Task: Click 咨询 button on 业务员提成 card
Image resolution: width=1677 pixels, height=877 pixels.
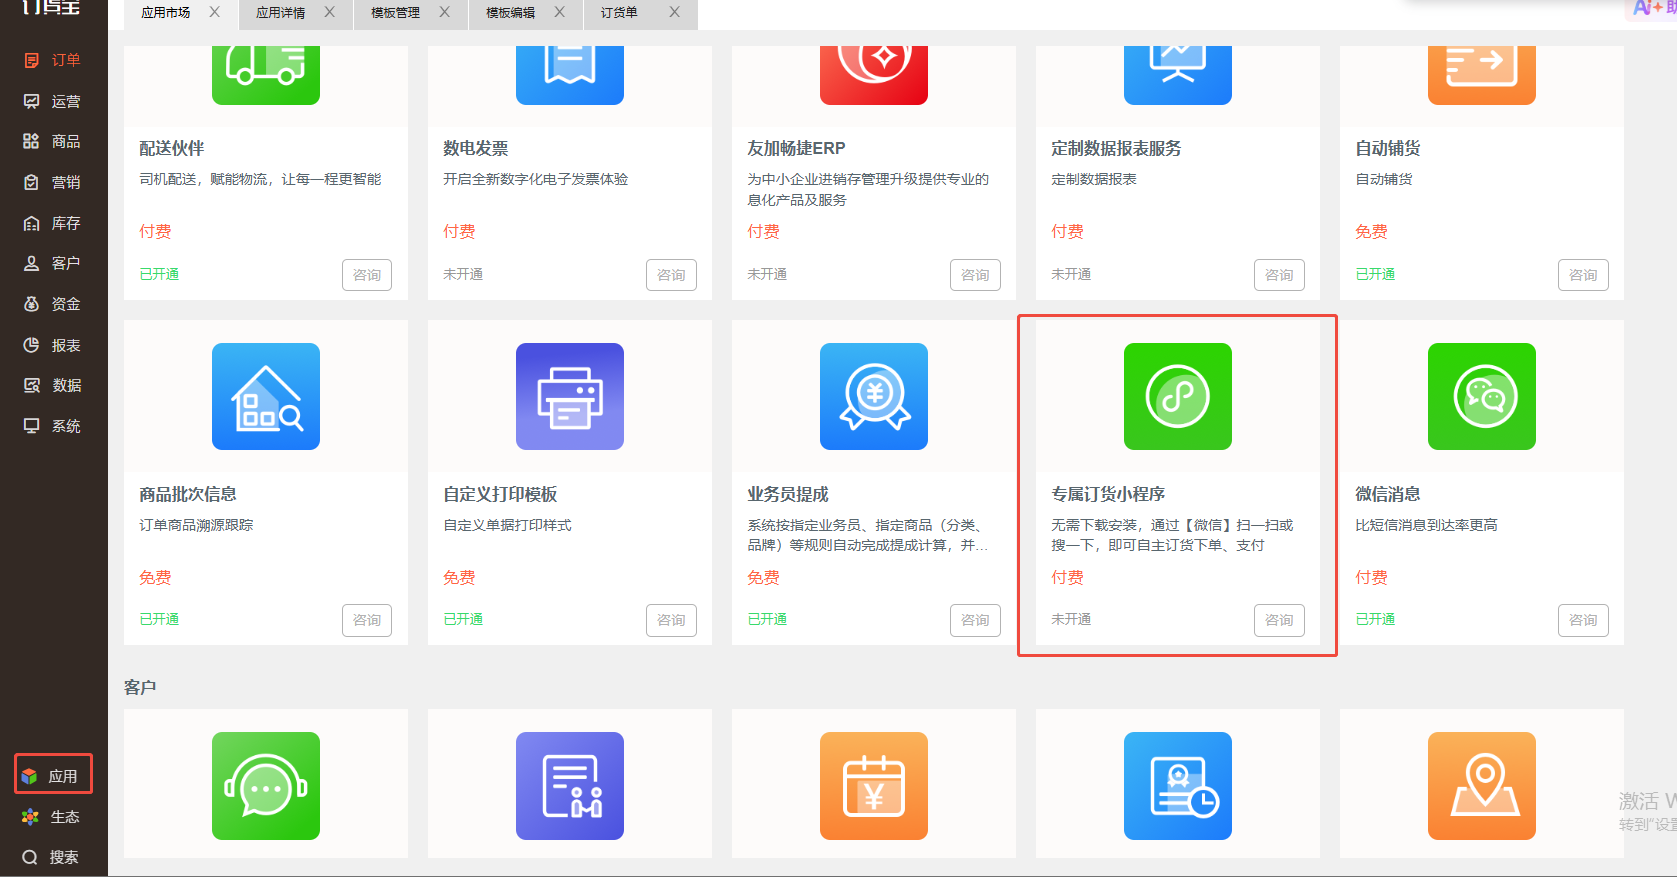Action: (x=975, y=620)
